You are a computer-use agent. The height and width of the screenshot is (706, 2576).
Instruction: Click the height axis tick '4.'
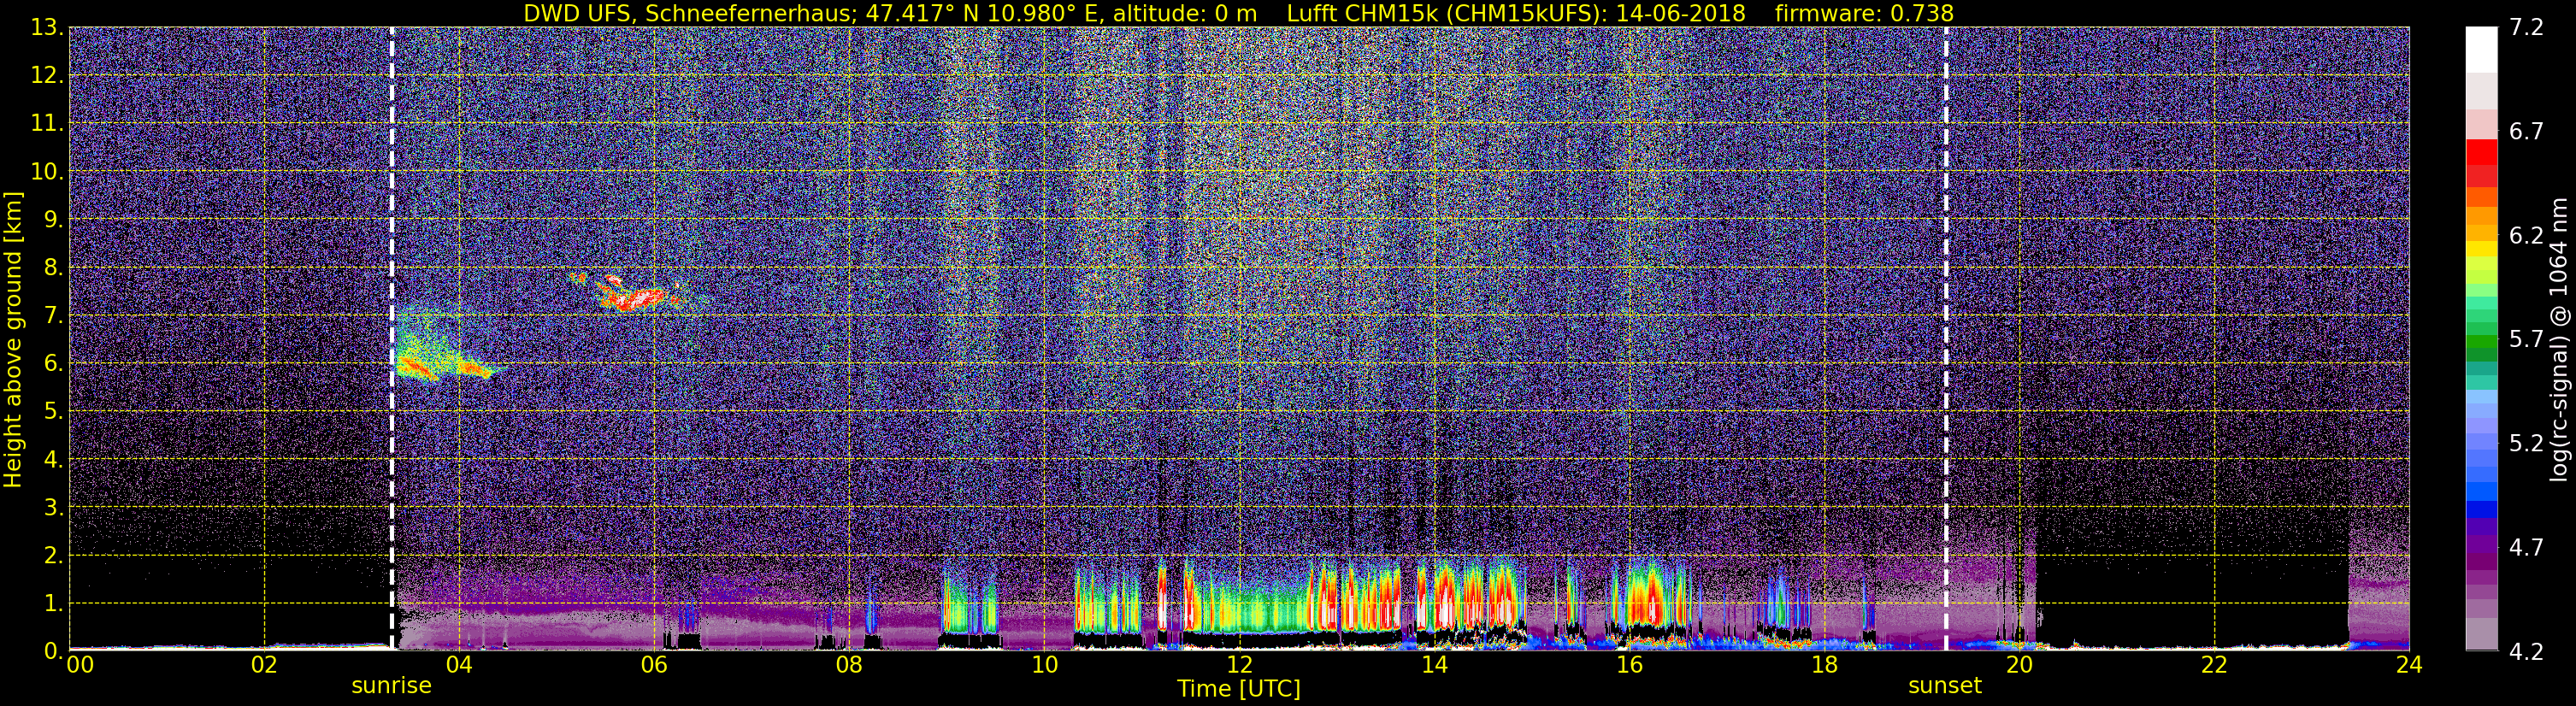tap(53, 459)
